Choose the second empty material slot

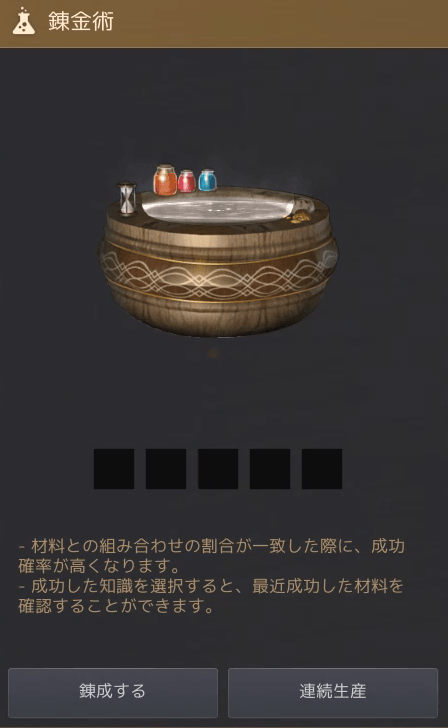(x=166, y=469)
